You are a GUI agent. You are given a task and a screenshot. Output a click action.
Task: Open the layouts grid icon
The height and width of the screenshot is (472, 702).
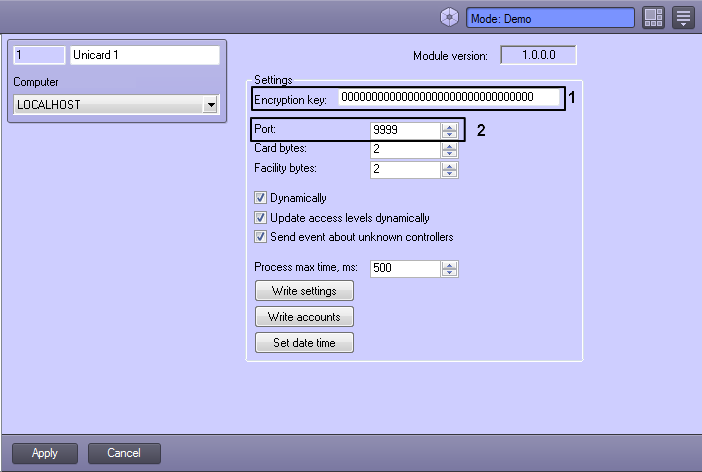[653, 18]
